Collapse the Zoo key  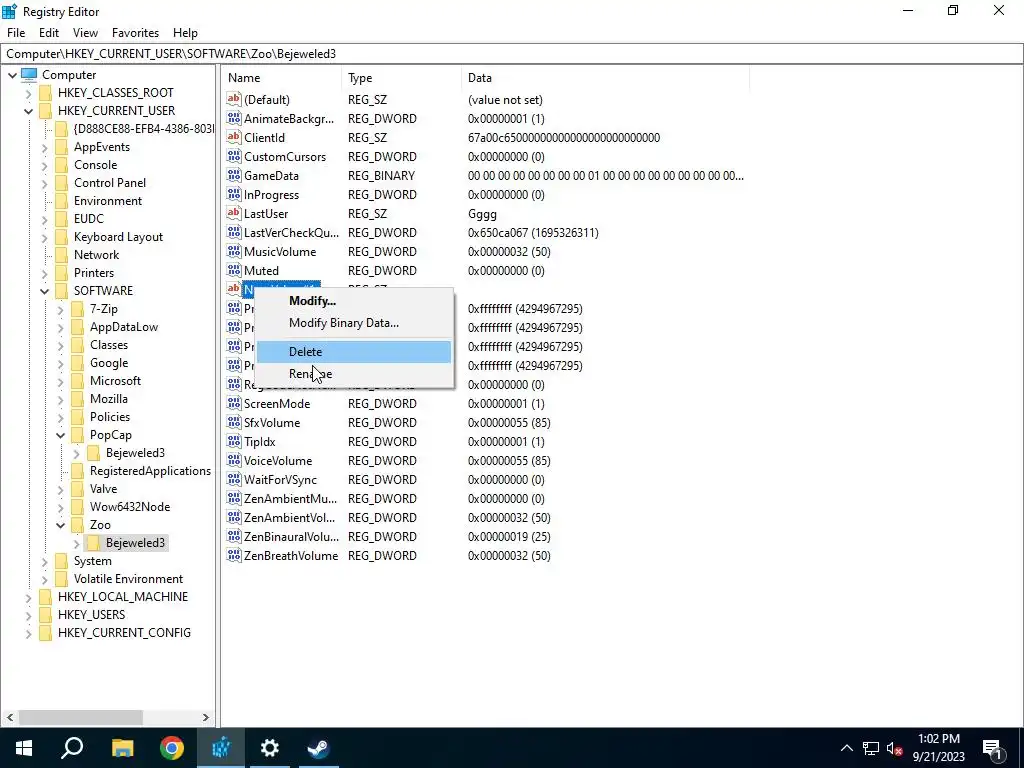[x=61, y=525]
